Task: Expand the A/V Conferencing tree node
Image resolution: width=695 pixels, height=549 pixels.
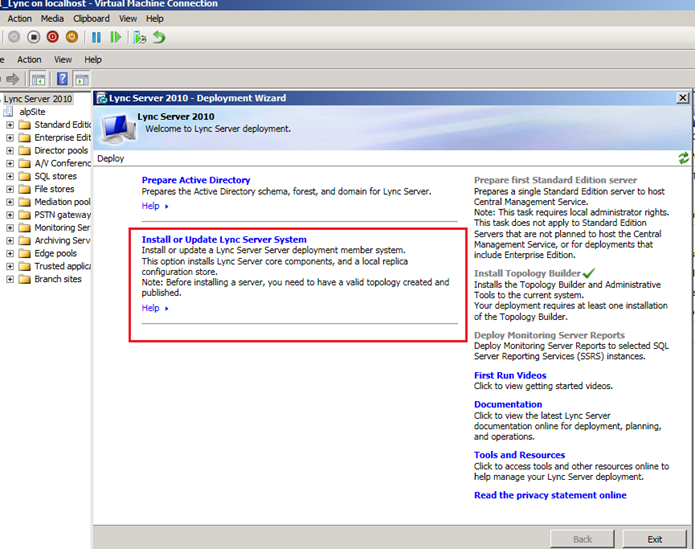Action: [10, 164]
